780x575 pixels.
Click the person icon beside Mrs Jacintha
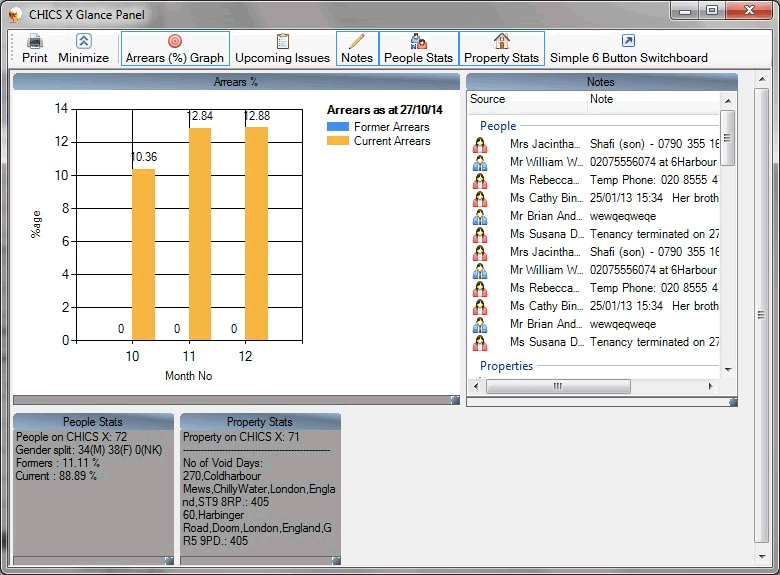click(x=480, y=144)
